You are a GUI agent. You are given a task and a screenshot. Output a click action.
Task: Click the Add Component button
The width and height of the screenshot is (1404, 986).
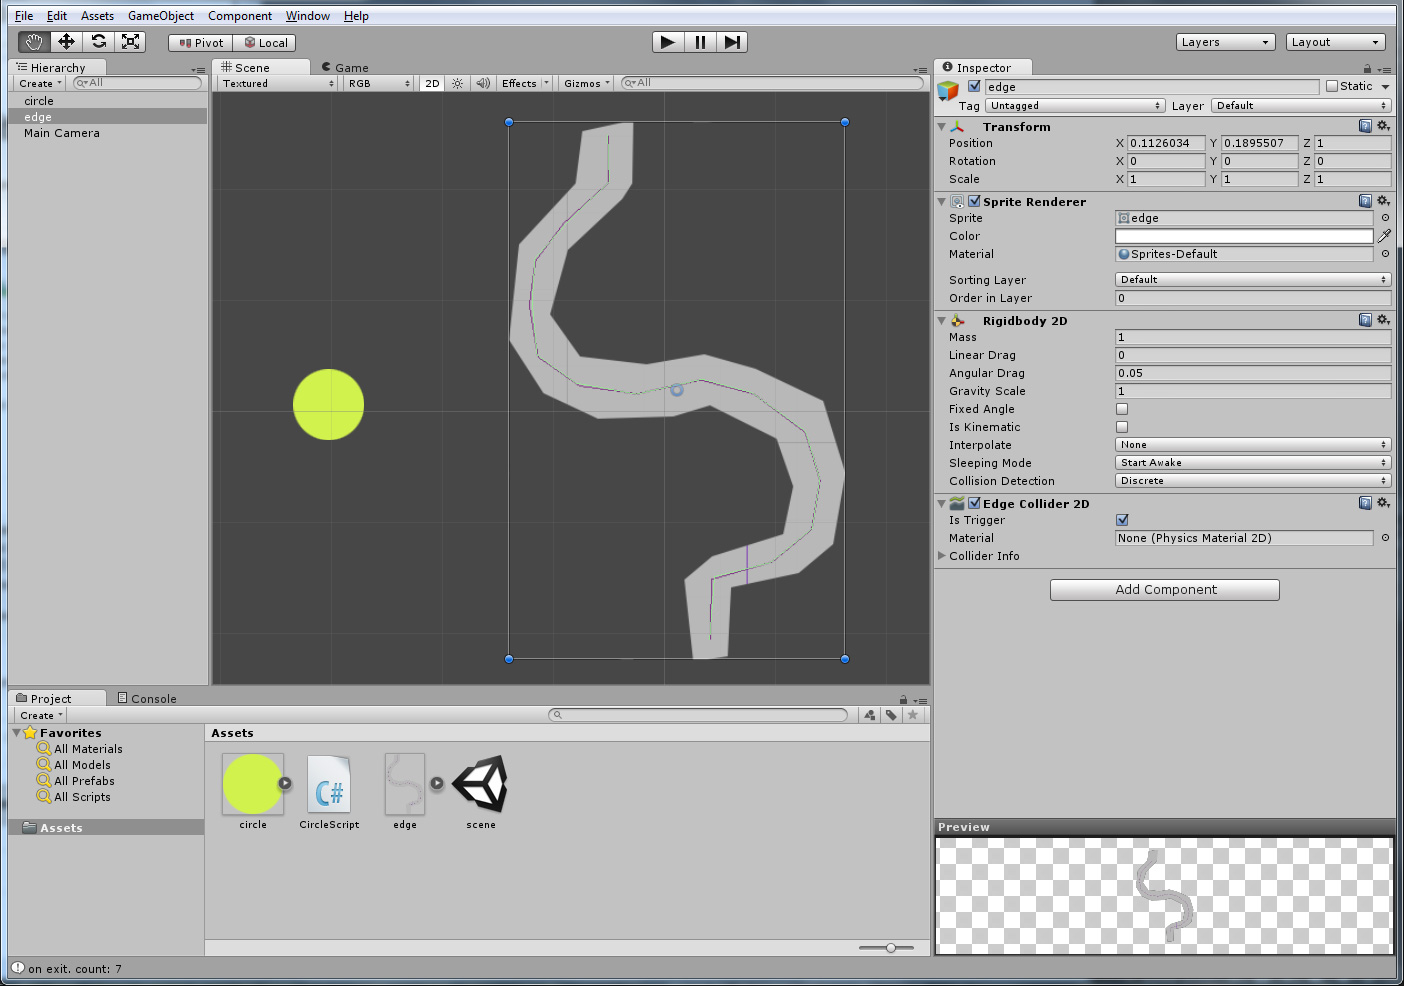[x=1165, y=590]
